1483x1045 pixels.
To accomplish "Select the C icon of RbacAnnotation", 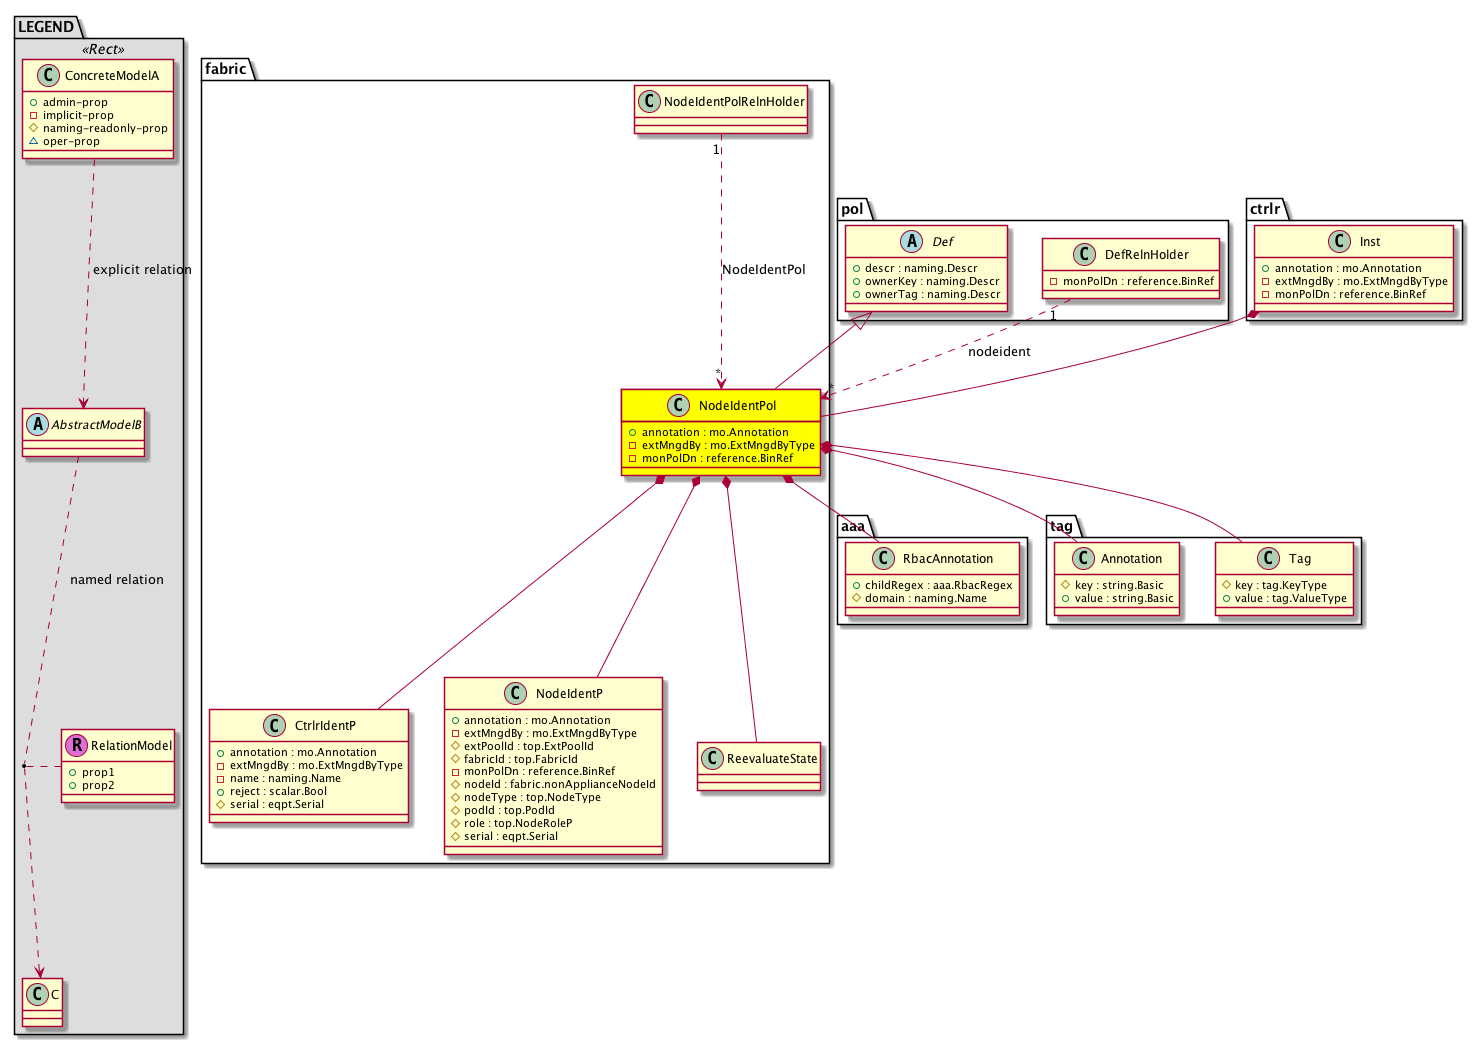I will click(883, 558).
